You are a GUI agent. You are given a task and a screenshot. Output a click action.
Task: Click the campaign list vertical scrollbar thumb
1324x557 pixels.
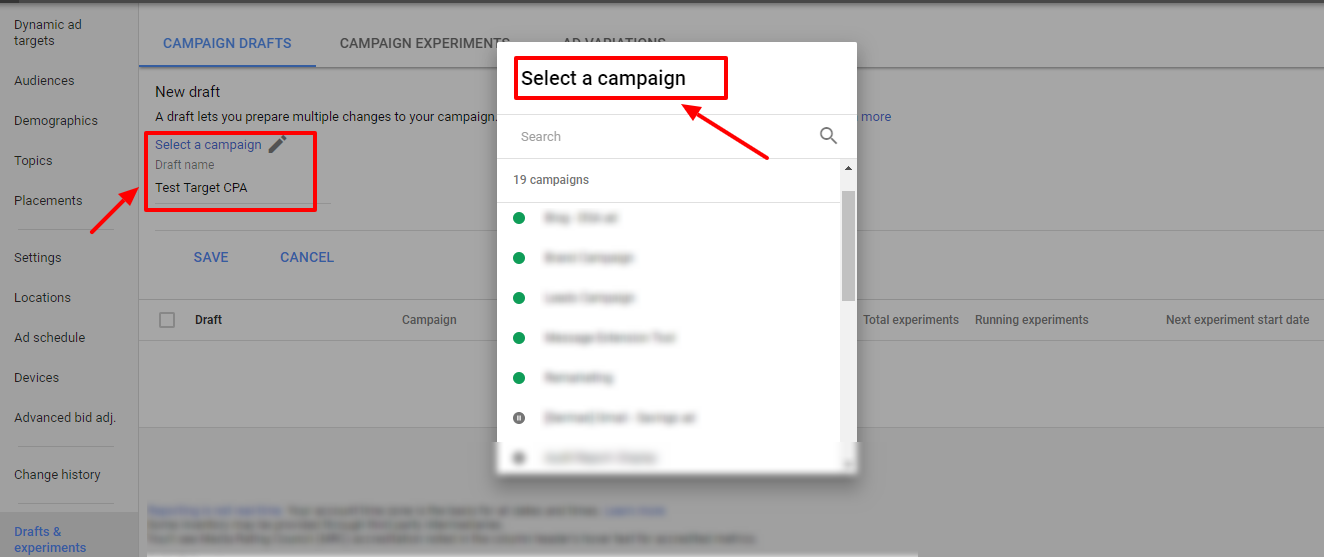pyautogui.click(x=848, y=246)
